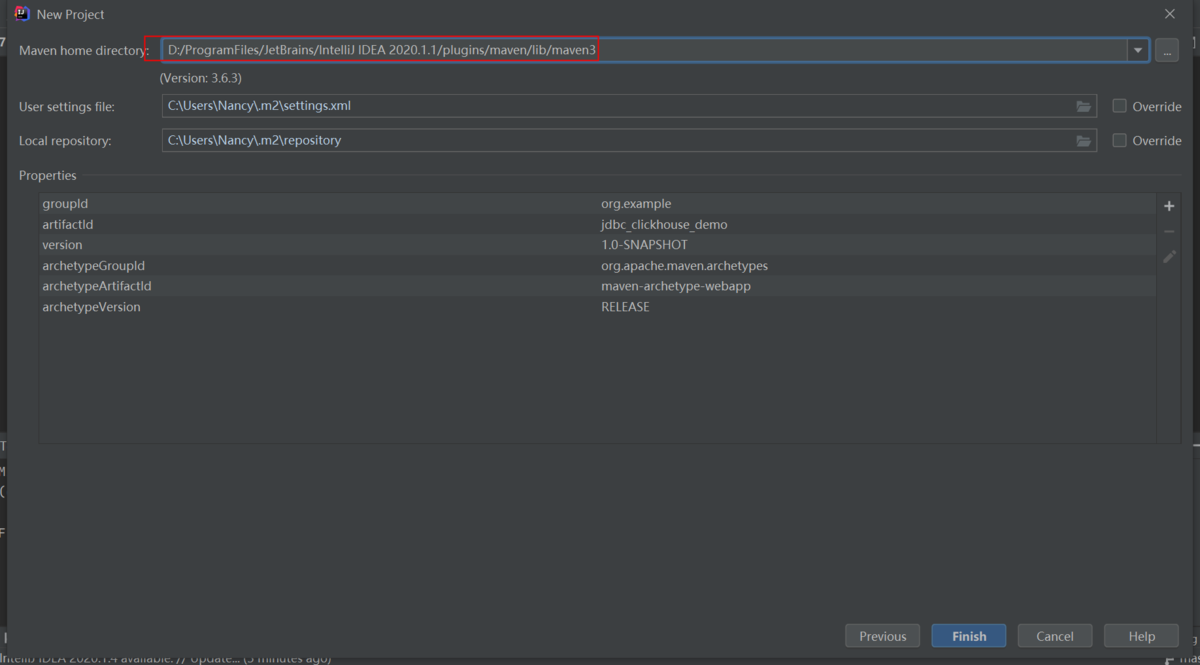The image size is (1200, 665).
Task: Close the New Project dialog
Action: pos(1170,14)
